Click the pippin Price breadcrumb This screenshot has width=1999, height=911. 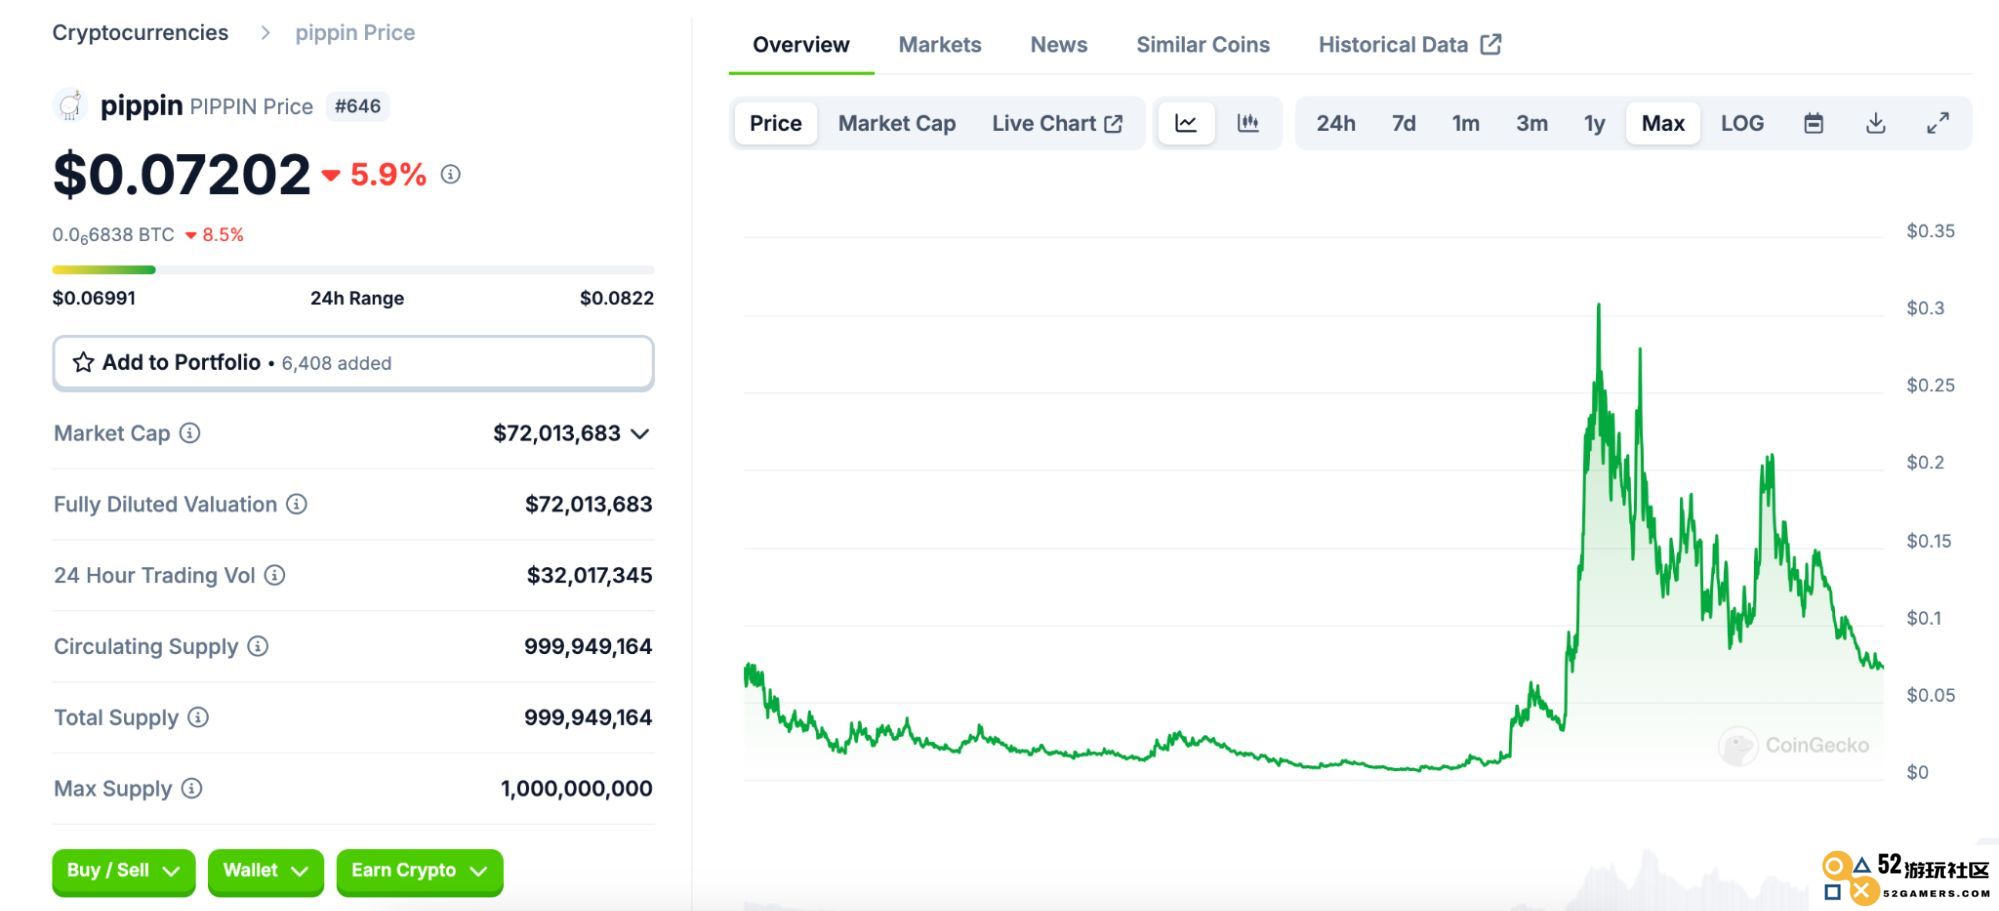[x=355, y=32]
